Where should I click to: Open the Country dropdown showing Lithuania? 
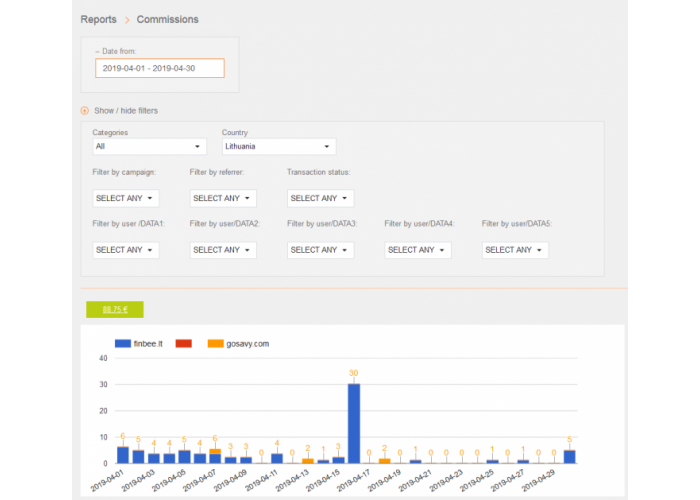pyautogui.click(x=279, y=146)
